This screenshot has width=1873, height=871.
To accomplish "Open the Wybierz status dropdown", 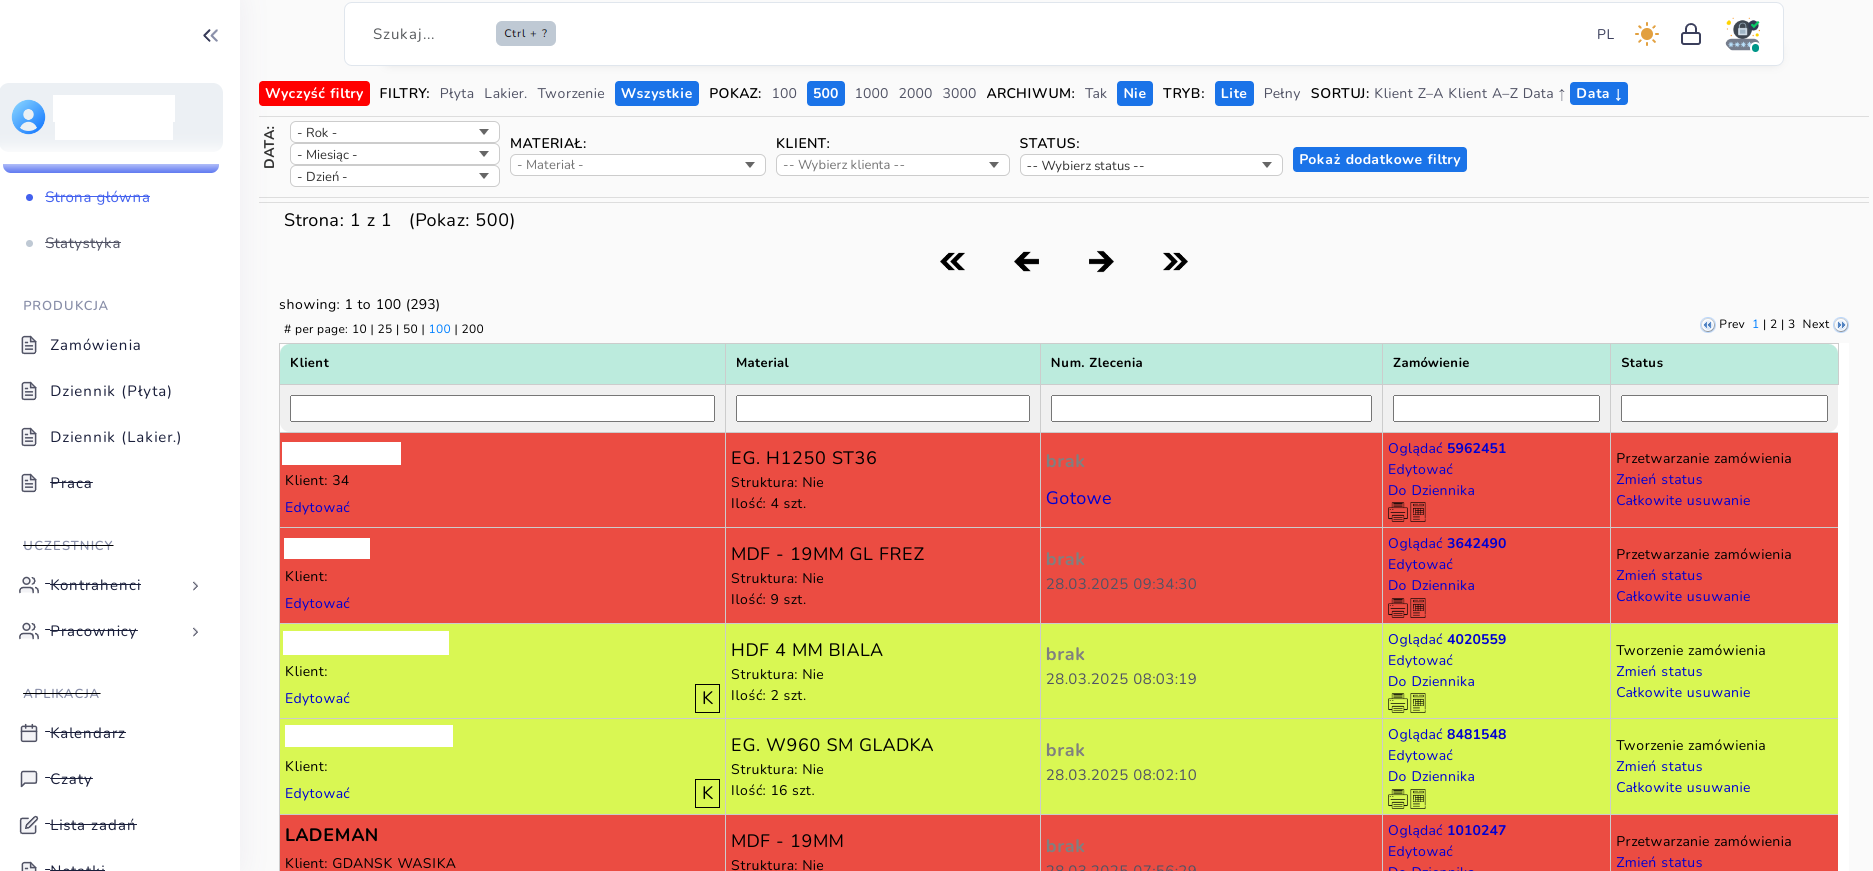I will 1151,165.
